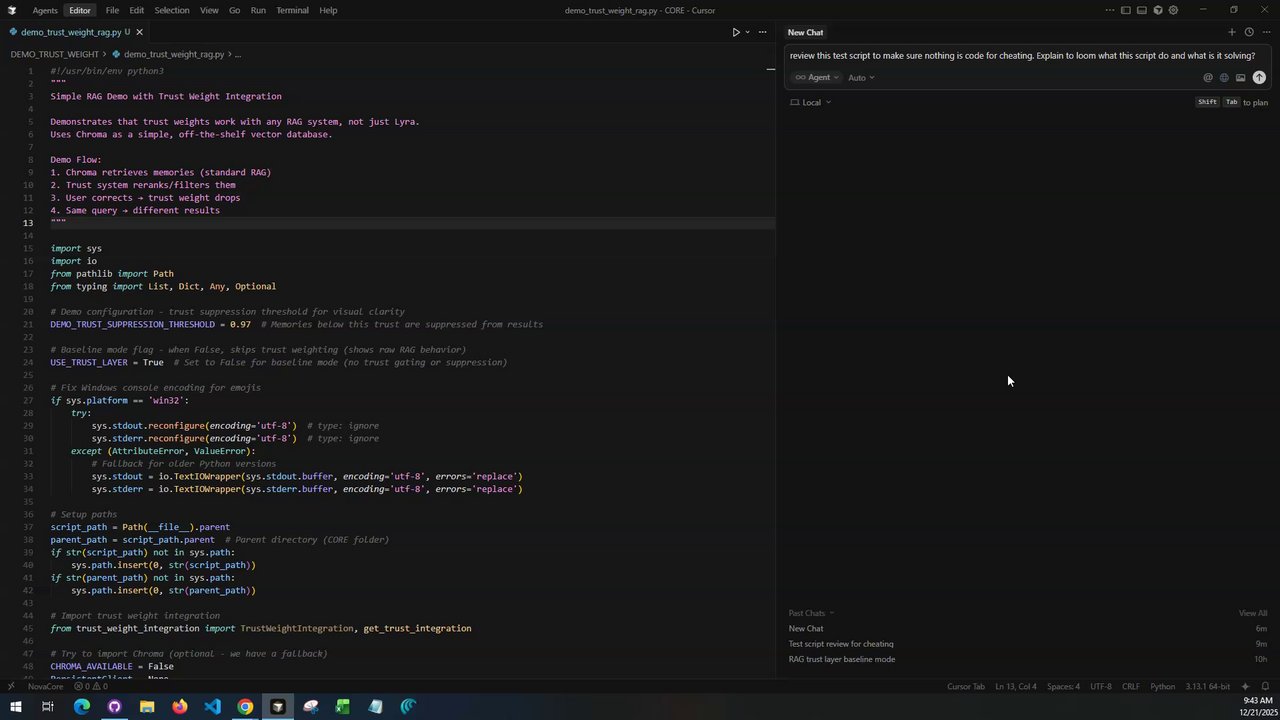Viewport: 1280px width, 720px height.
Task: Open Windows Start menu
Action: pyautogui.click(x=15, y=707)
